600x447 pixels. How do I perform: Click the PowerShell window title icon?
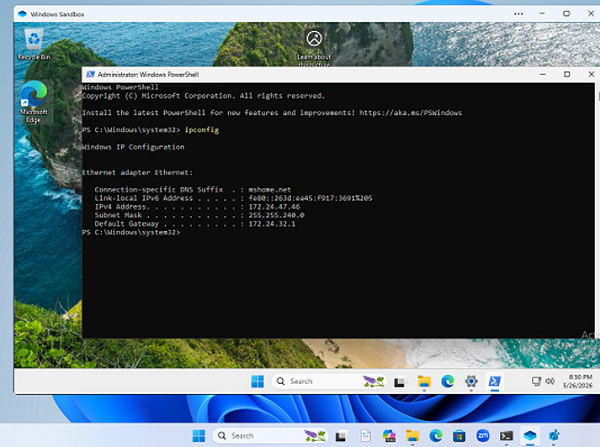click(x=90, y=74)
